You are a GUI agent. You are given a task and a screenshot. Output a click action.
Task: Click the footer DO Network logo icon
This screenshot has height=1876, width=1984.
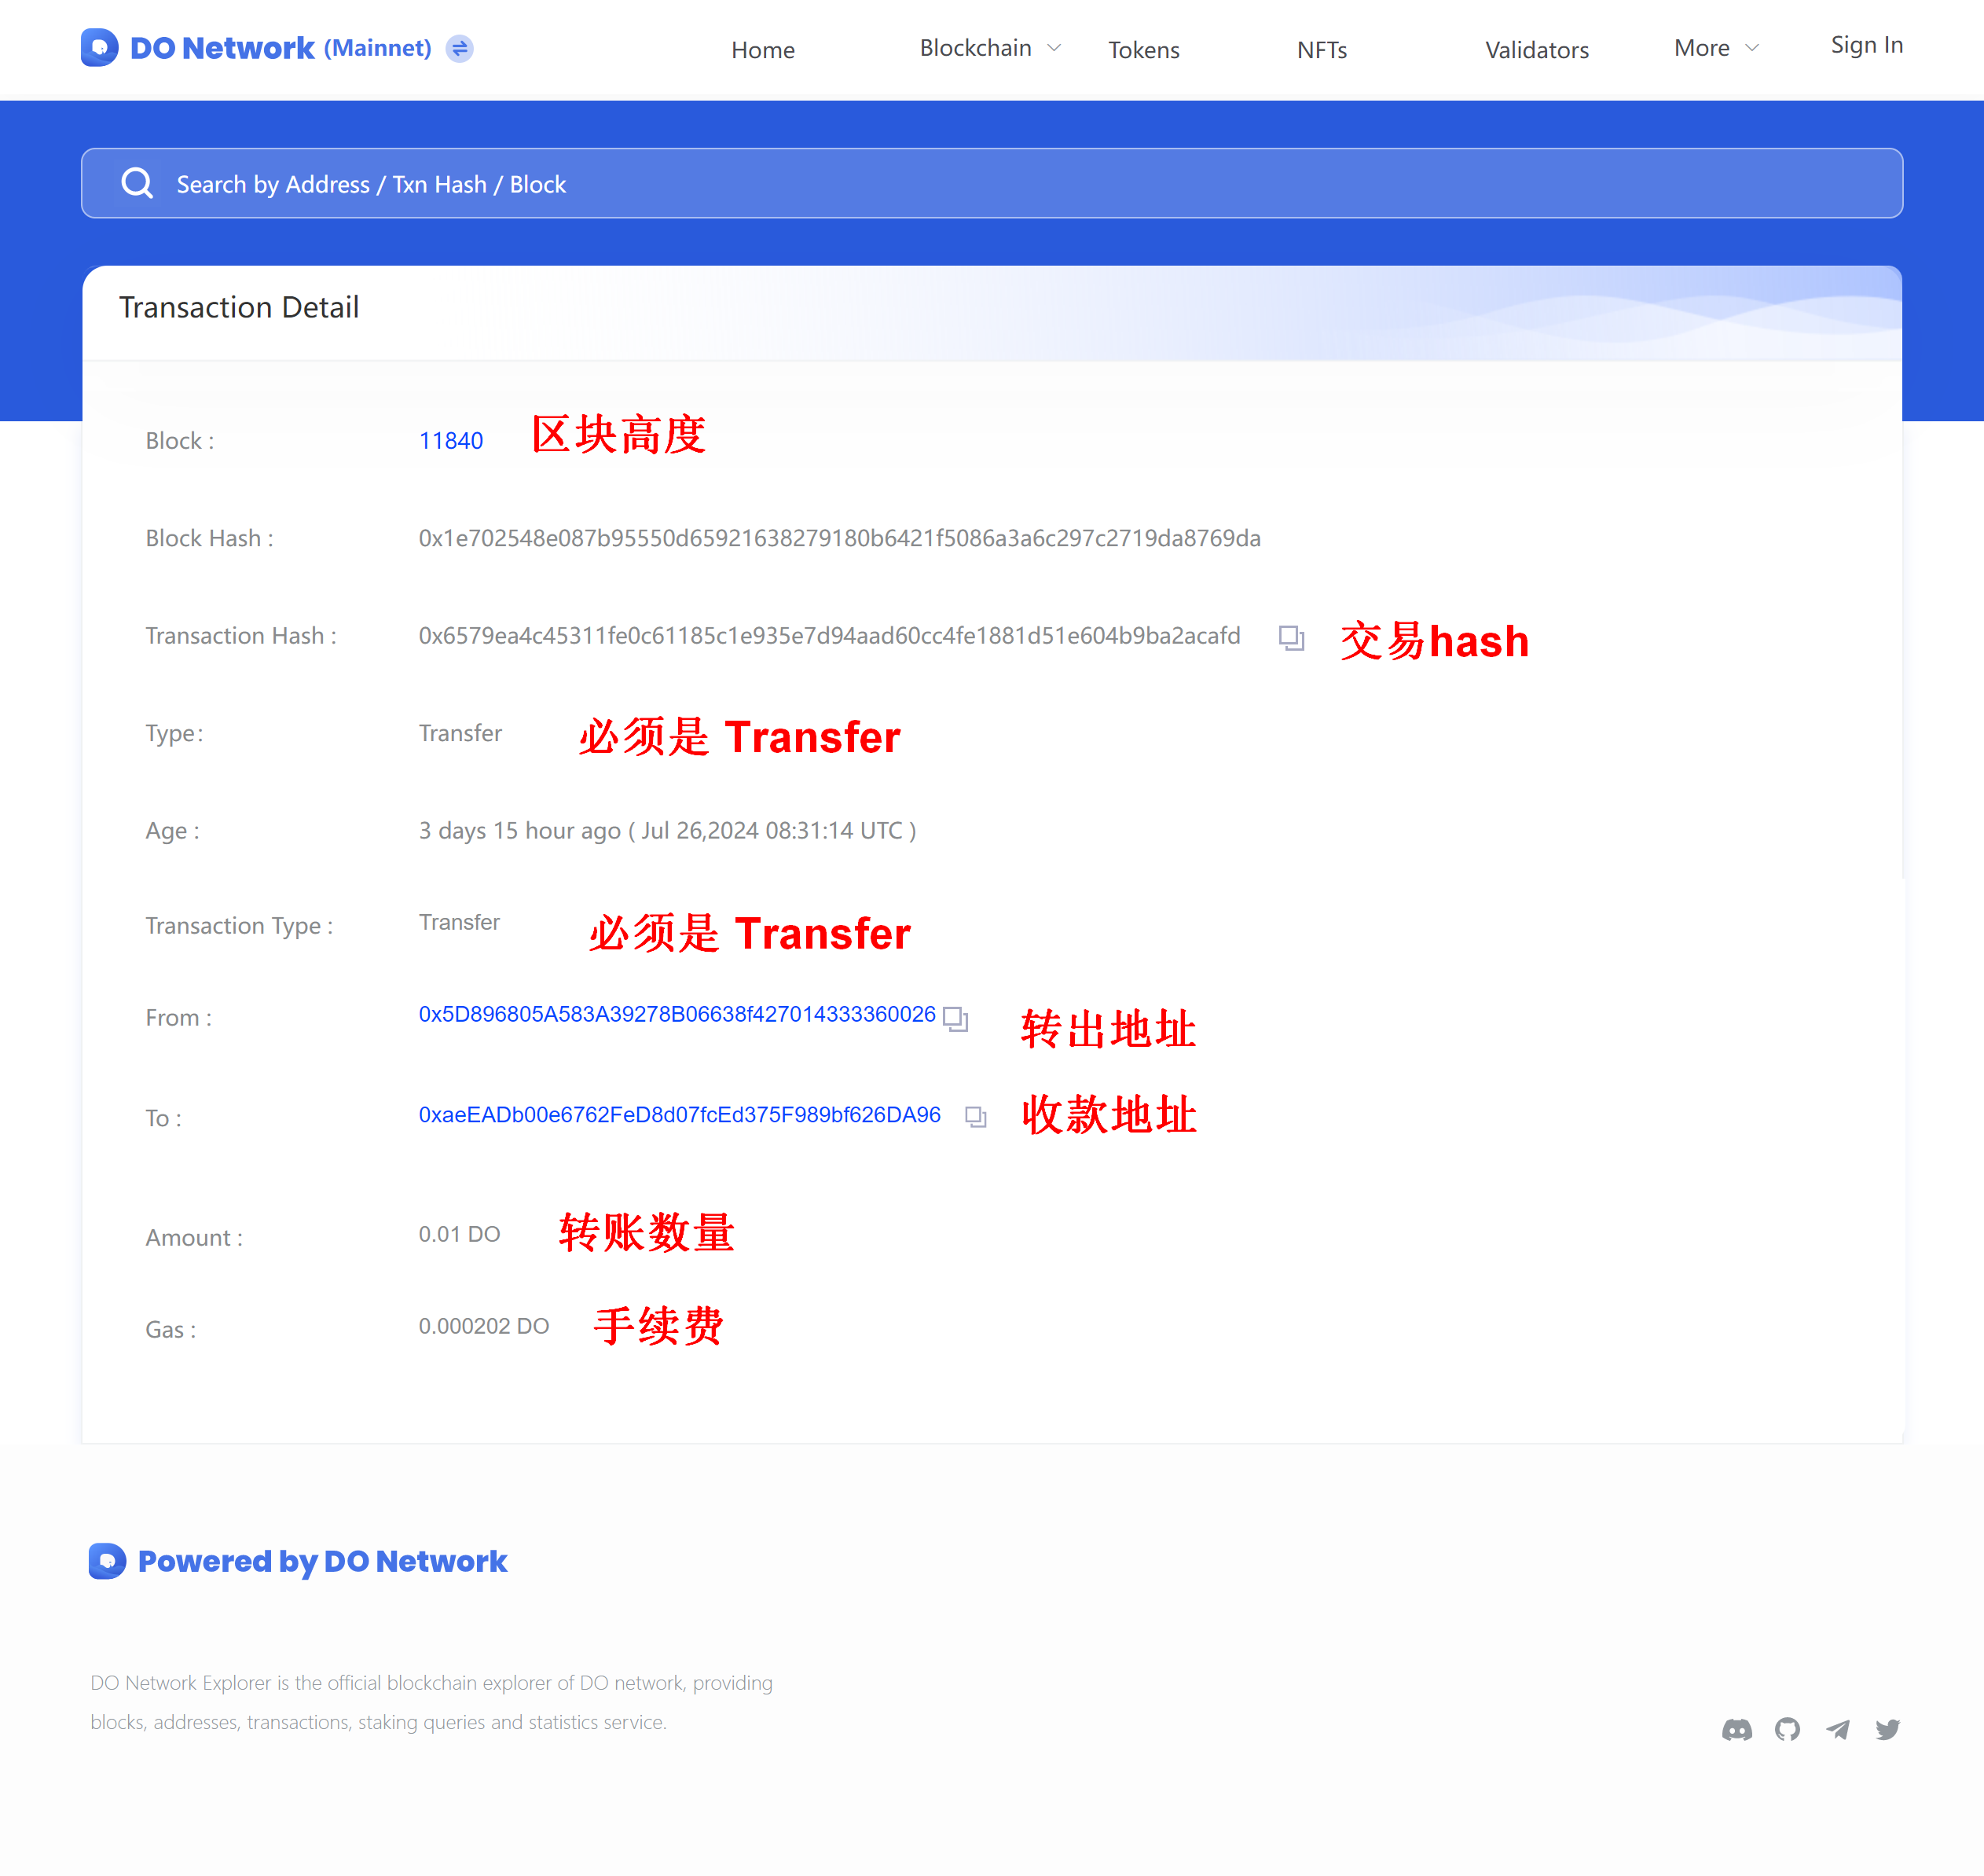tap(107, 1561)
